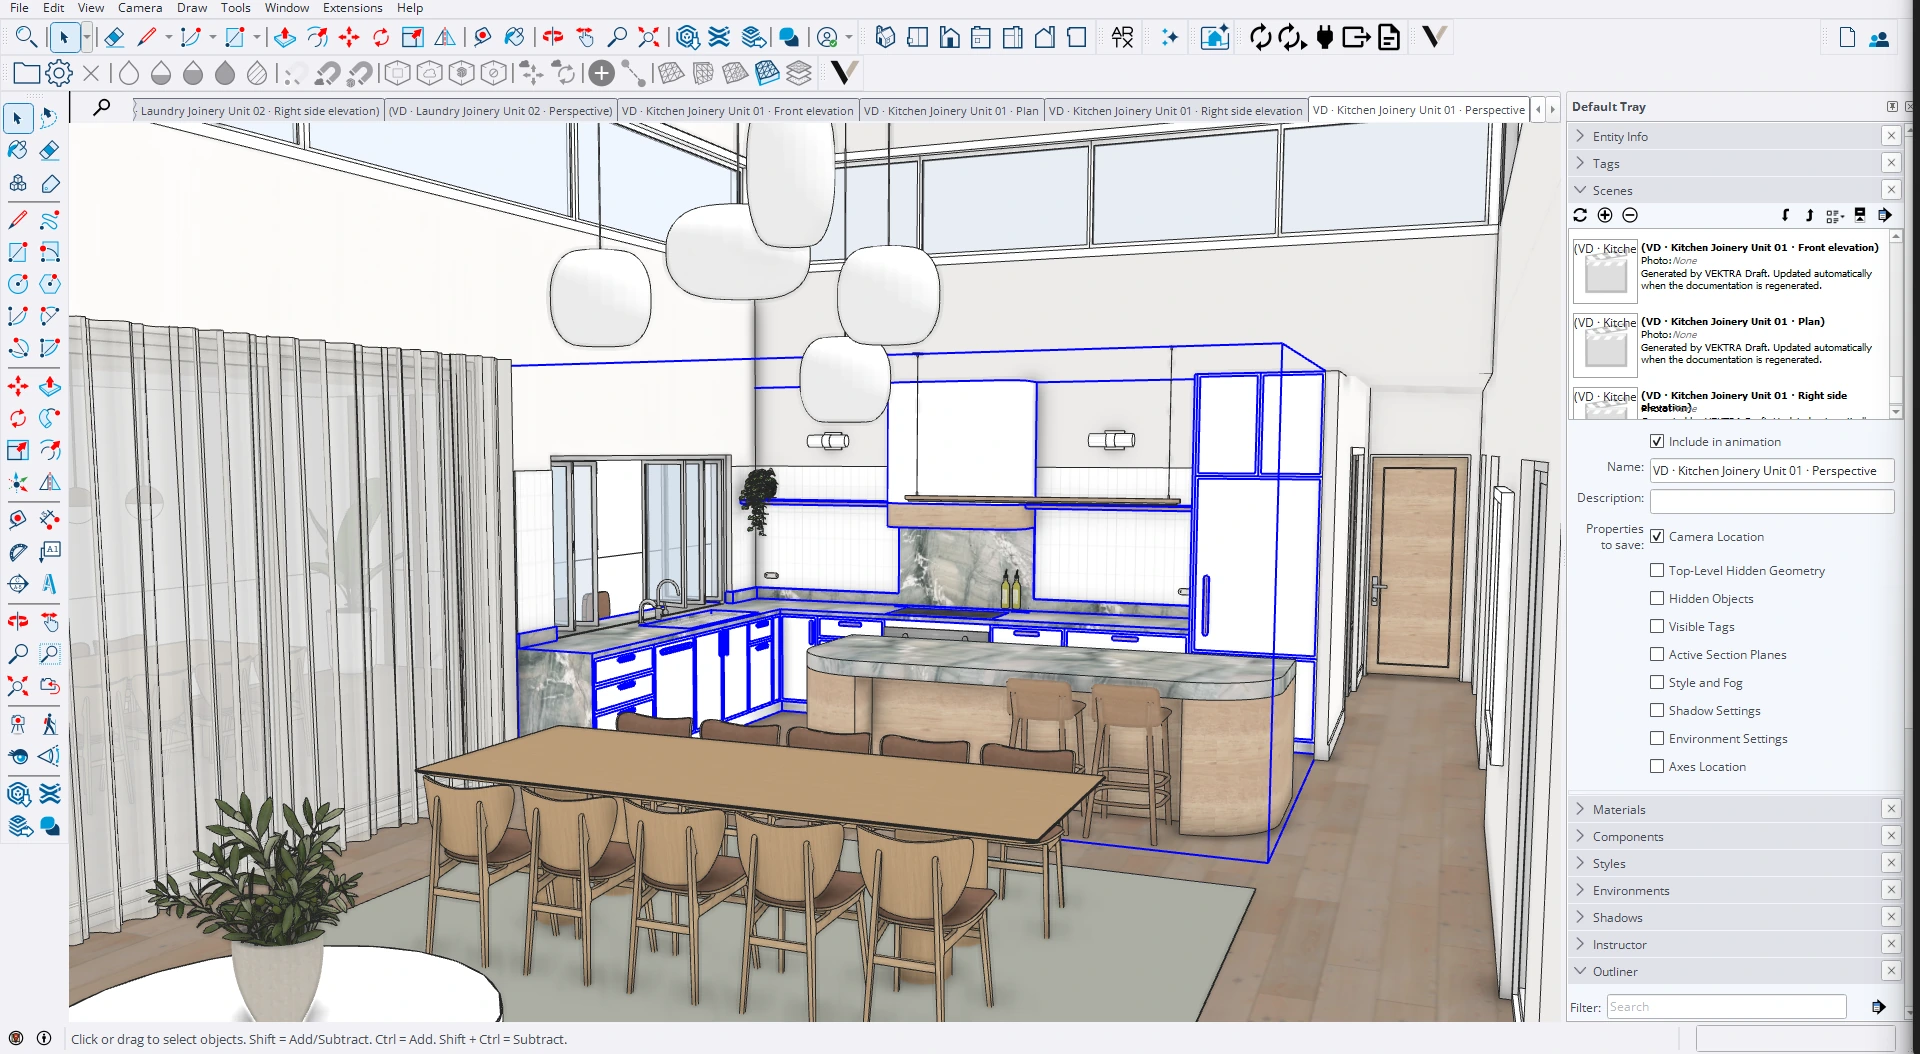Click the Walk tool in left toolbar
The image size is (1920, 1054).
point(49,724)
